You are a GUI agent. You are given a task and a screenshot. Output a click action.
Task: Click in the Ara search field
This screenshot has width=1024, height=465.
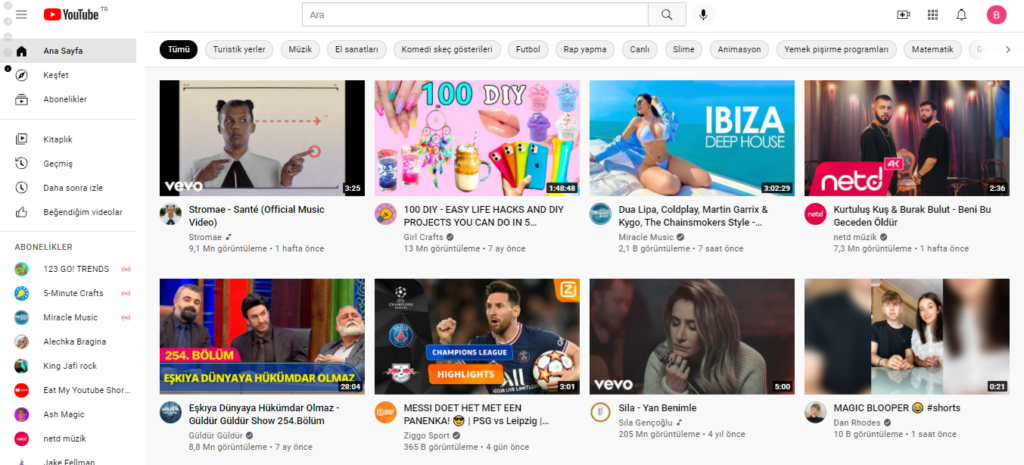pyautogui.click(x=475, y=14)
